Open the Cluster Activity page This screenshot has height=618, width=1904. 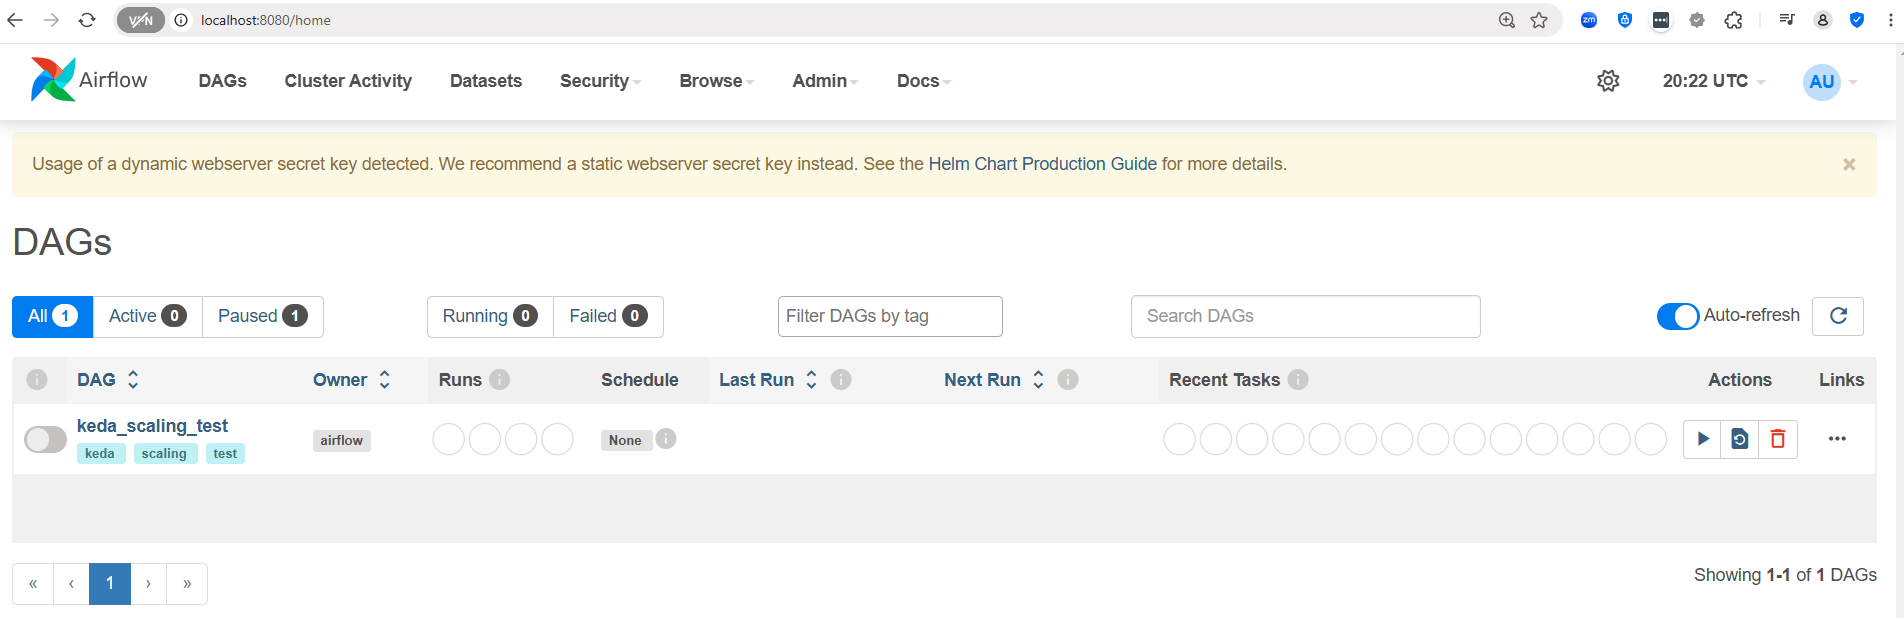coord(348,81)
